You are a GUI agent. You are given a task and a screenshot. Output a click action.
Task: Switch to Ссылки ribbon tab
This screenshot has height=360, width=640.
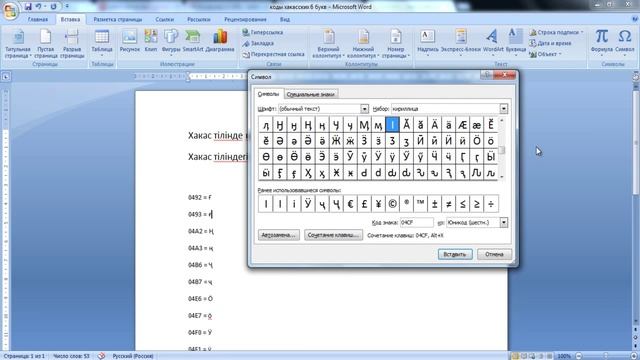pos(164,19)
